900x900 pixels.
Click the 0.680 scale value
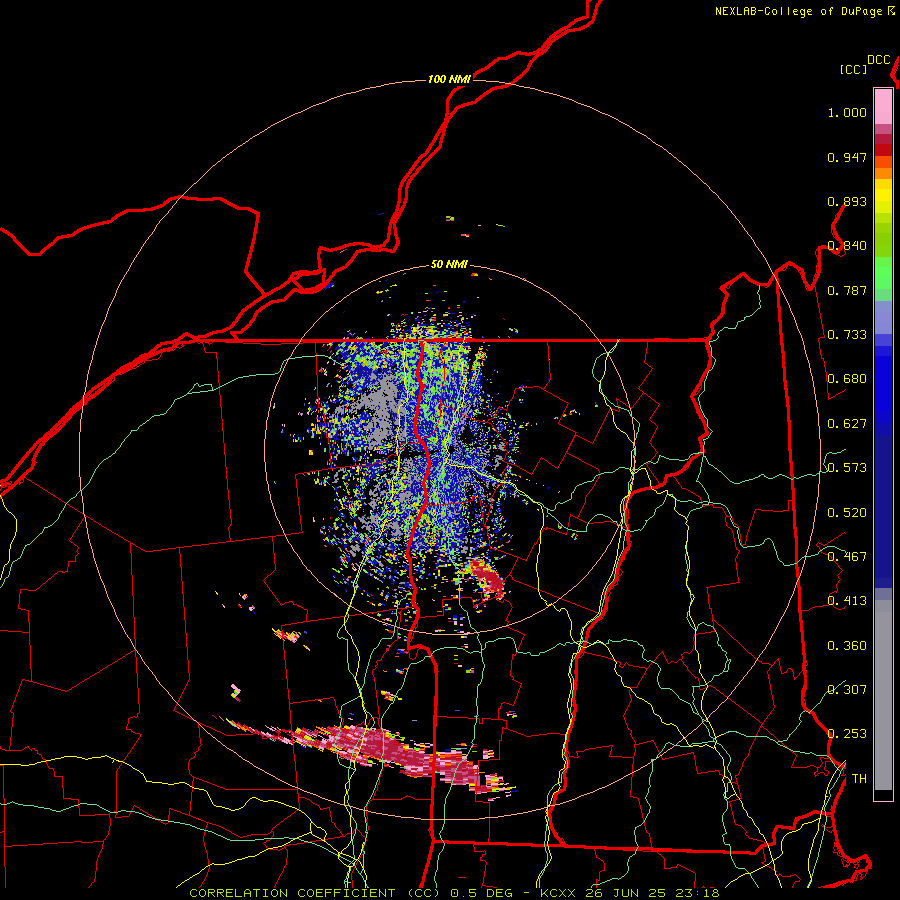click(x=847, y=379)
